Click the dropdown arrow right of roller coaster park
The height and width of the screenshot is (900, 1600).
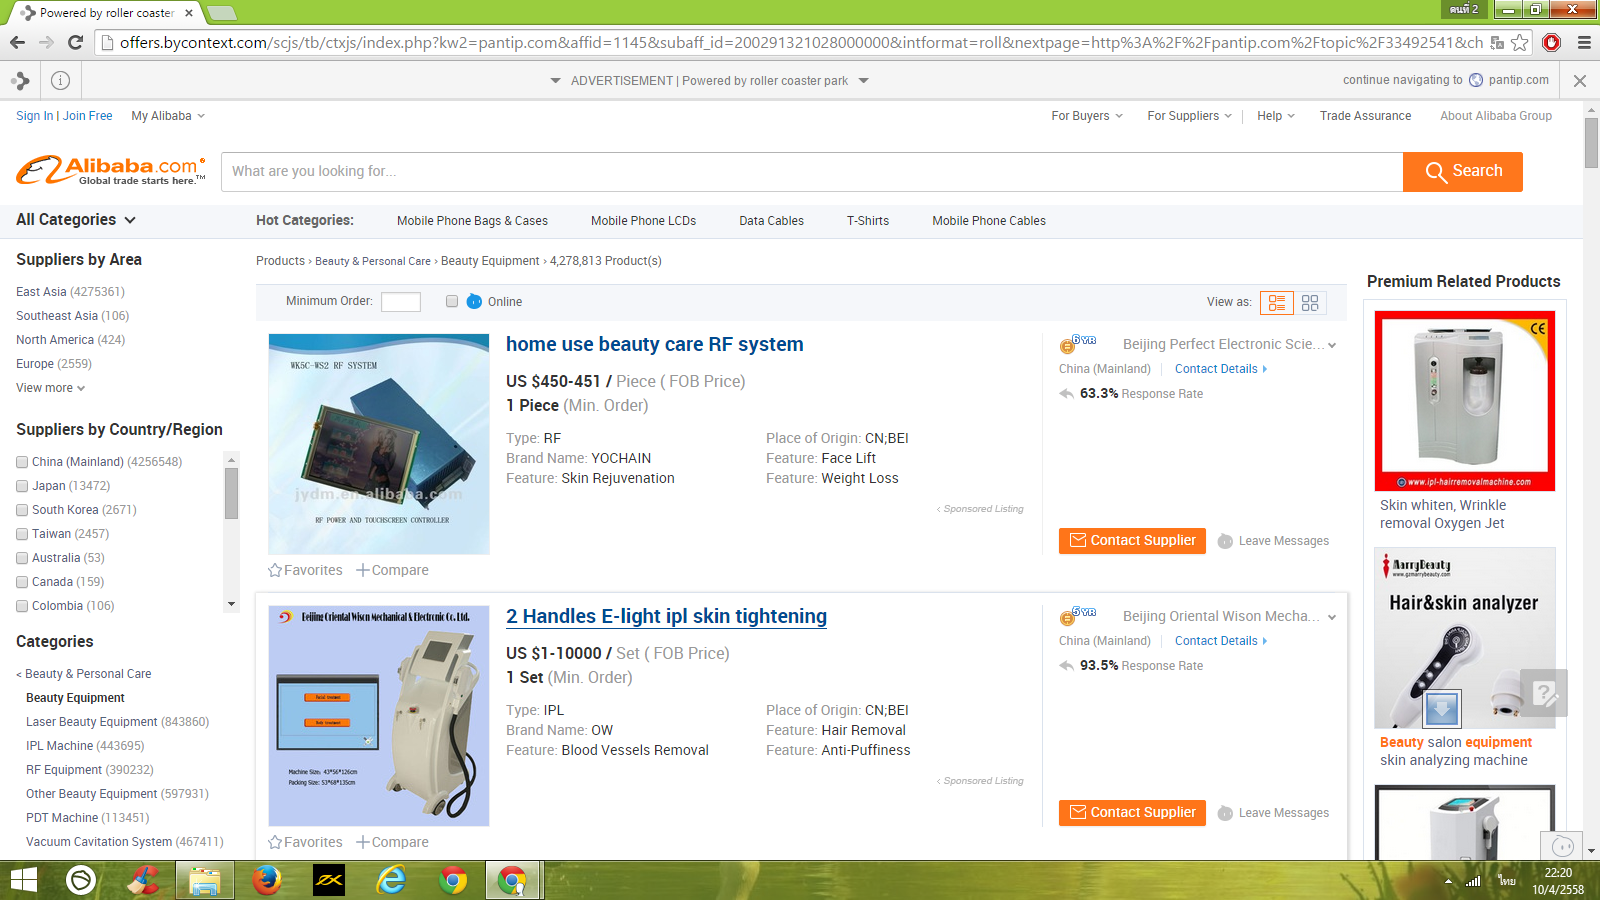[864, 81]
